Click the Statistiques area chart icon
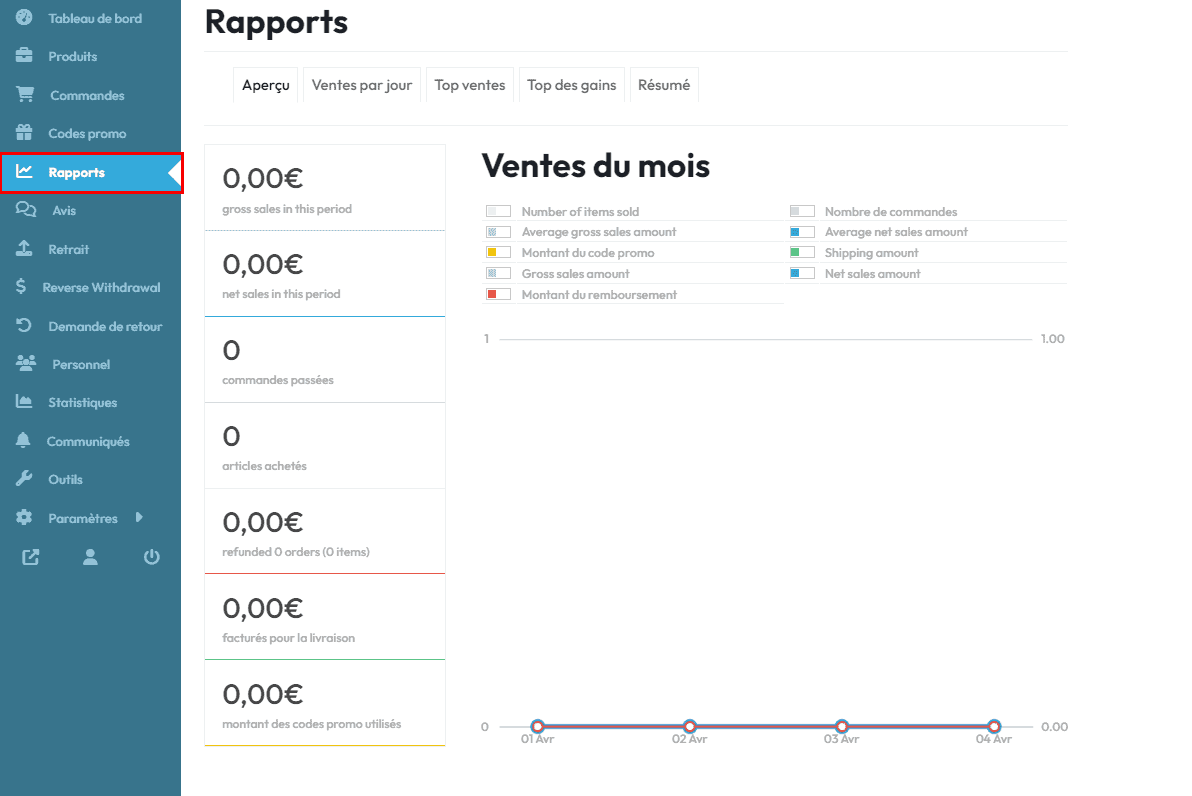Image resolution: width=1192 pixels, height=796 pixels. tap(24, 401)
